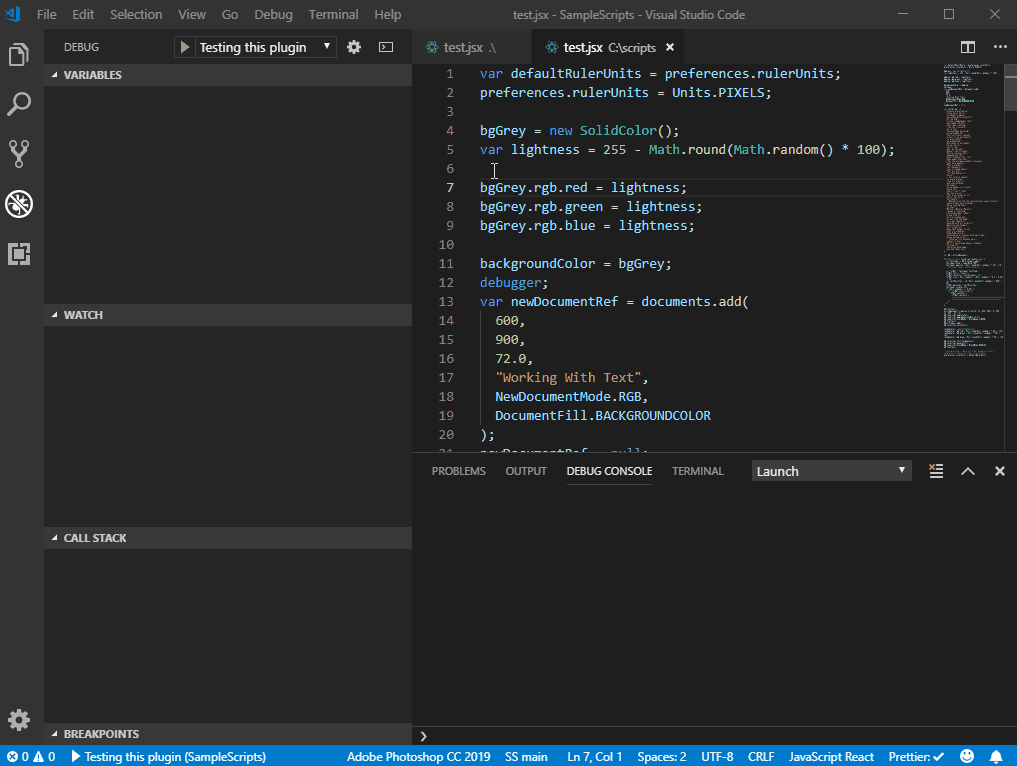1017x766 pixels.
Task: Collapse the VARIABLES section
Action: 92,75
